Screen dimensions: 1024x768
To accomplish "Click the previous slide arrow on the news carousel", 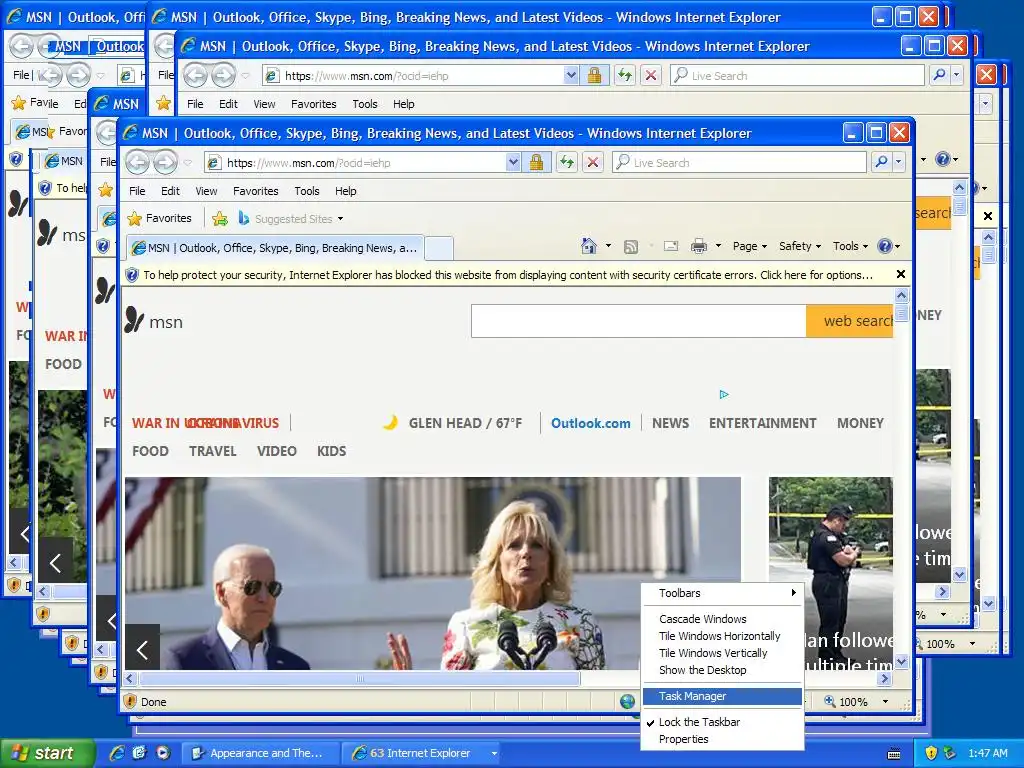I will click(x=142, y=648).
